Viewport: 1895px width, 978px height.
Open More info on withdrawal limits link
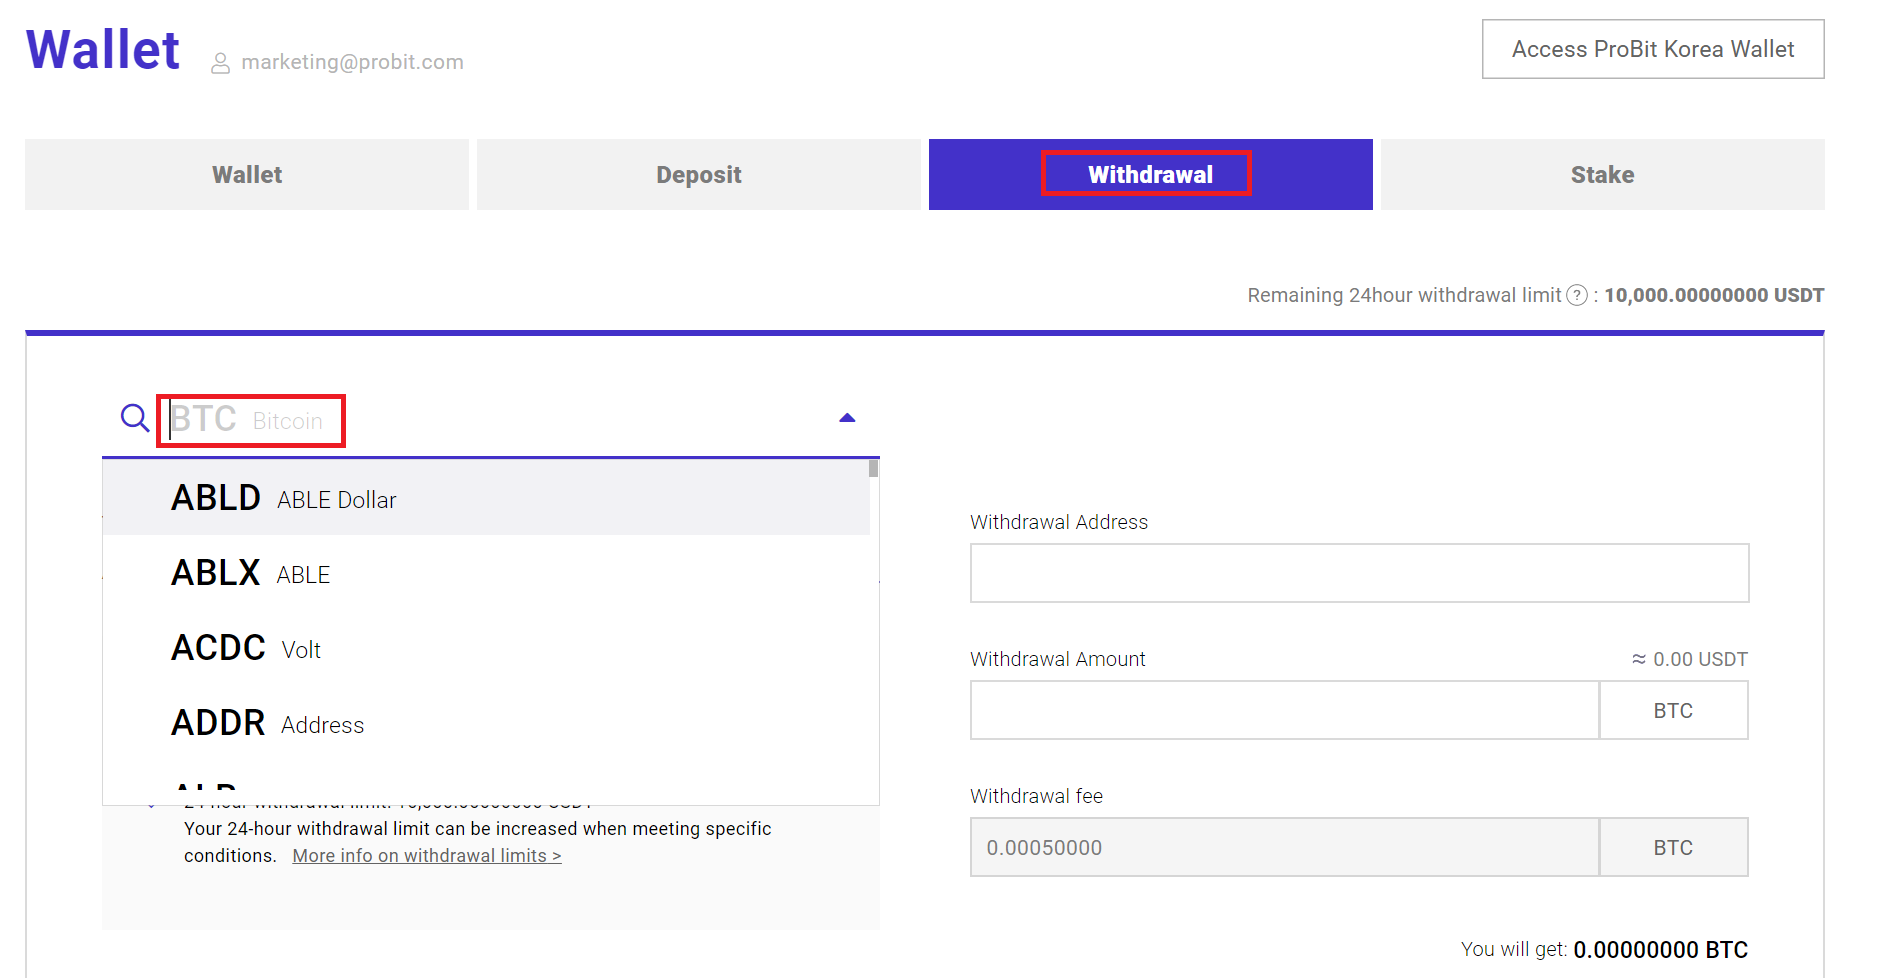click(x=427, y=856)
